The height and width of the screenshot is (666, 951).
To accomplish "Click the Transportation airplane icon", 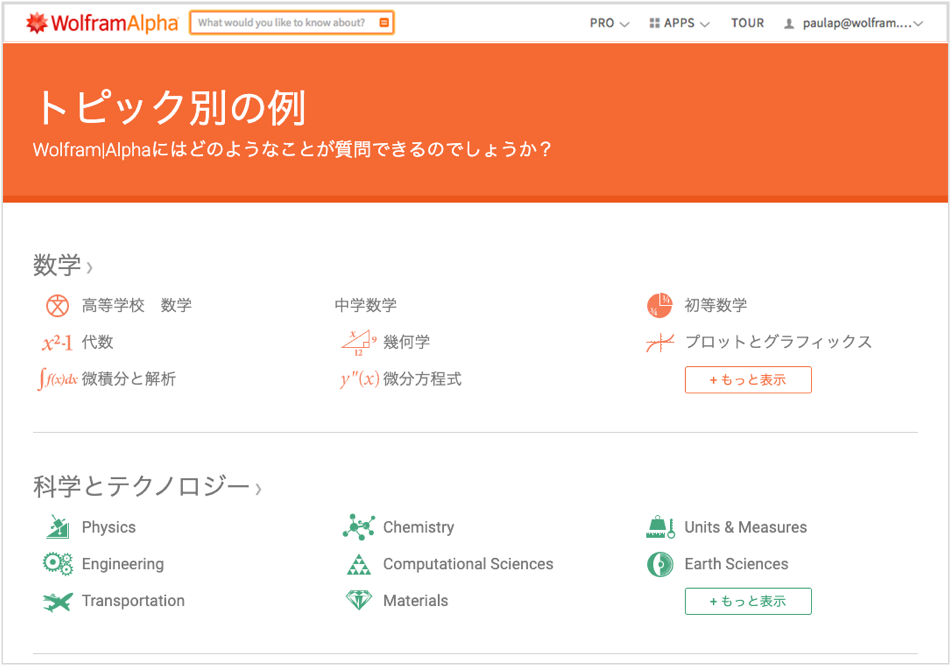I will tap(57, 601).
